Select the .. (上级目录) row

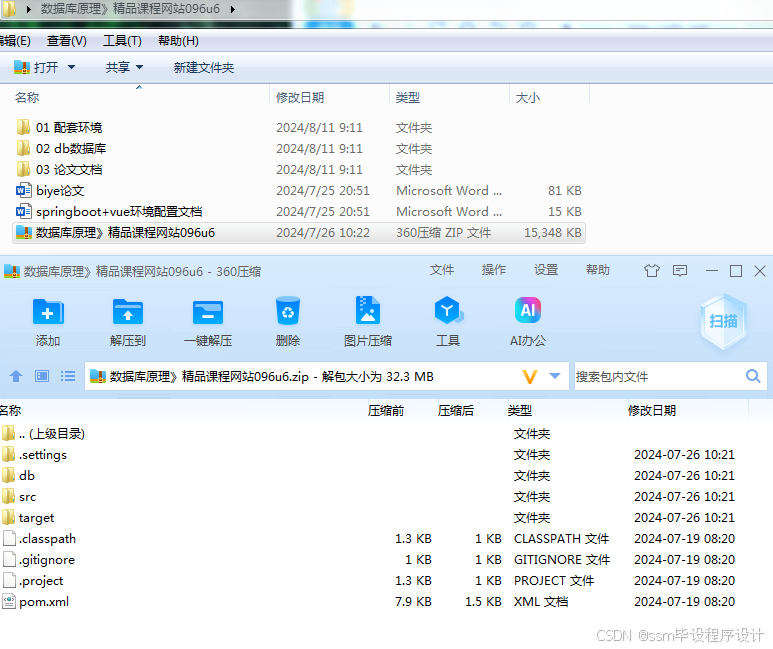(x=375, y=433)
